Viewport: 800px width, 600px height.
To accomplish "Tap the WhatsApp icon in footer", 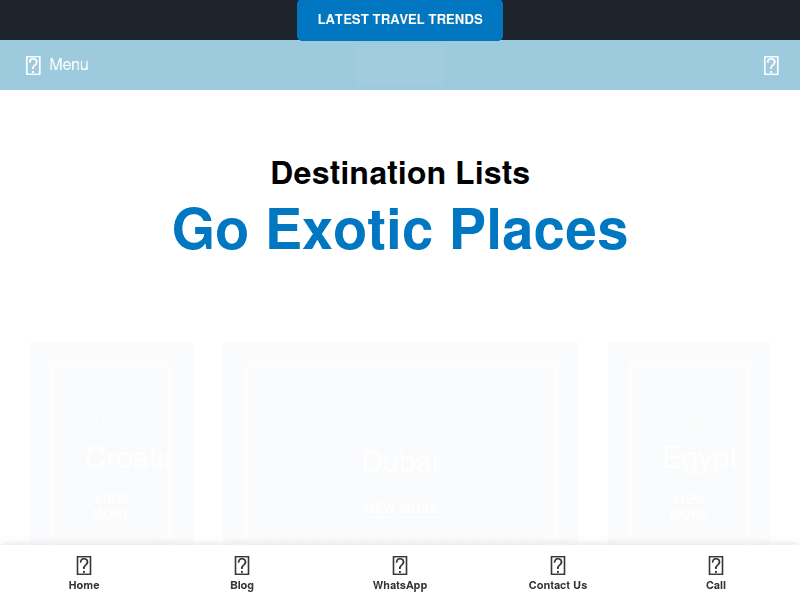I will 400,563.
